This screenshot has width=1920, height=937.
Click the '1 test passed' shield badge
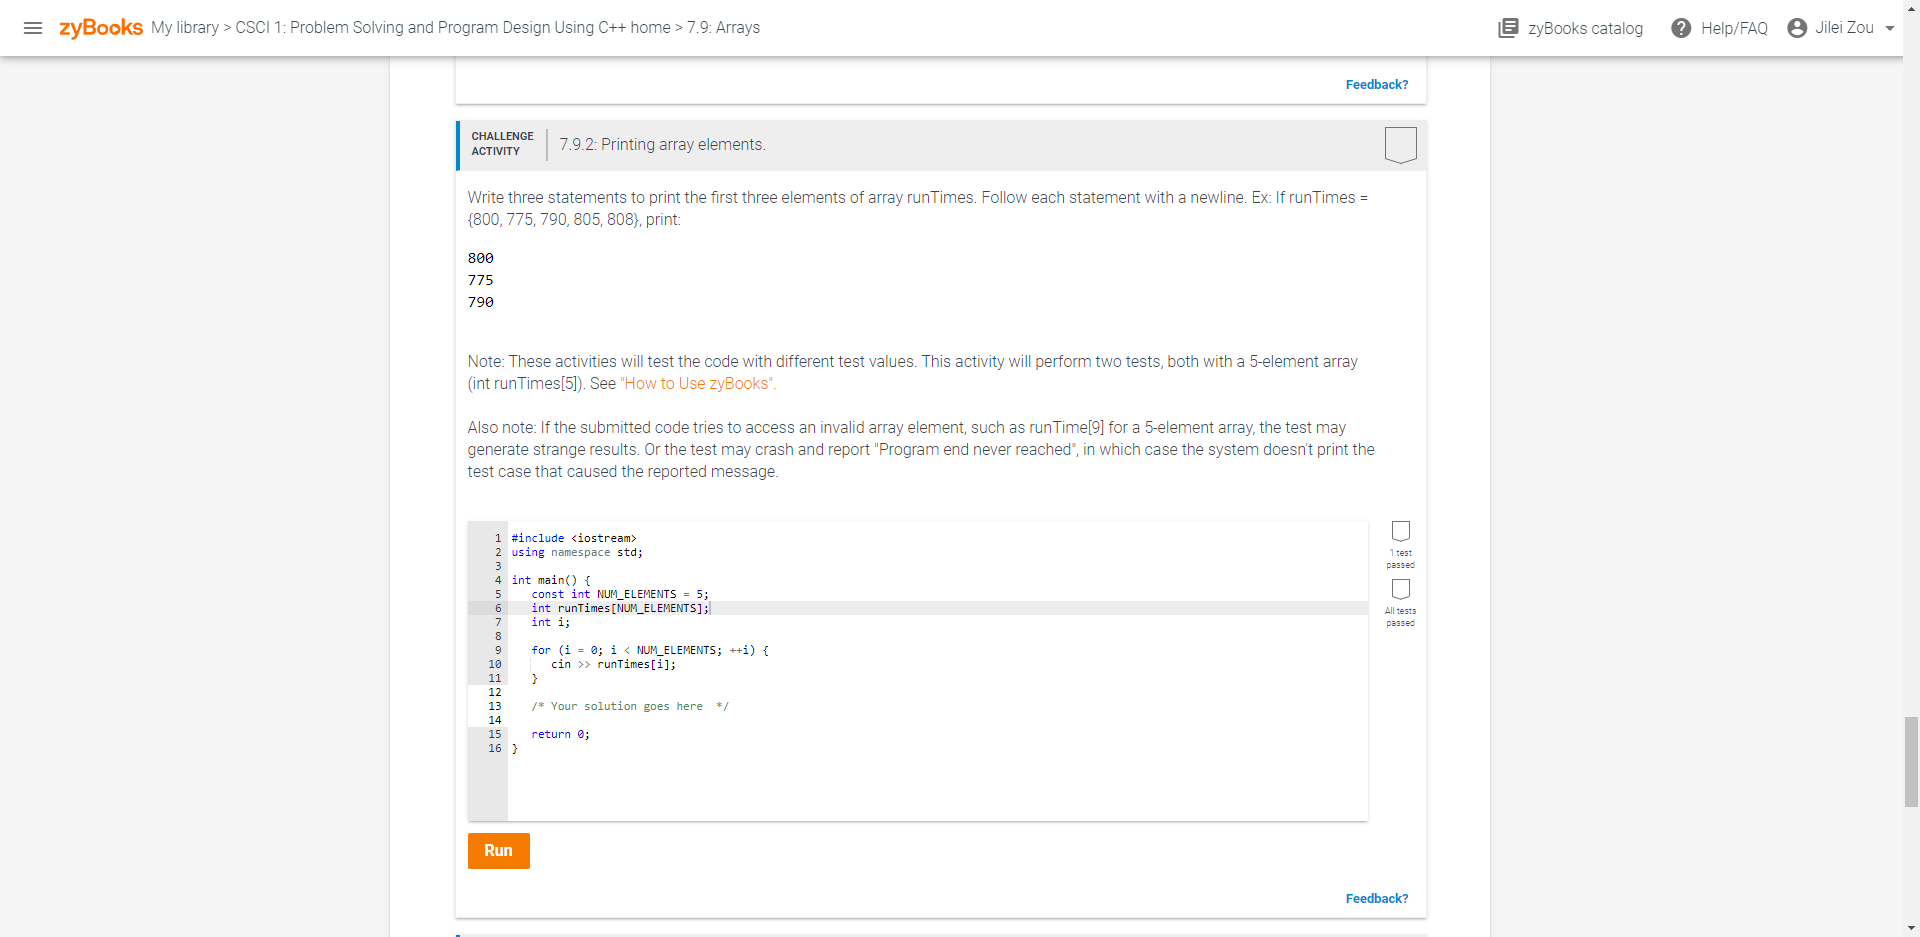click(x=1401, y=532)
